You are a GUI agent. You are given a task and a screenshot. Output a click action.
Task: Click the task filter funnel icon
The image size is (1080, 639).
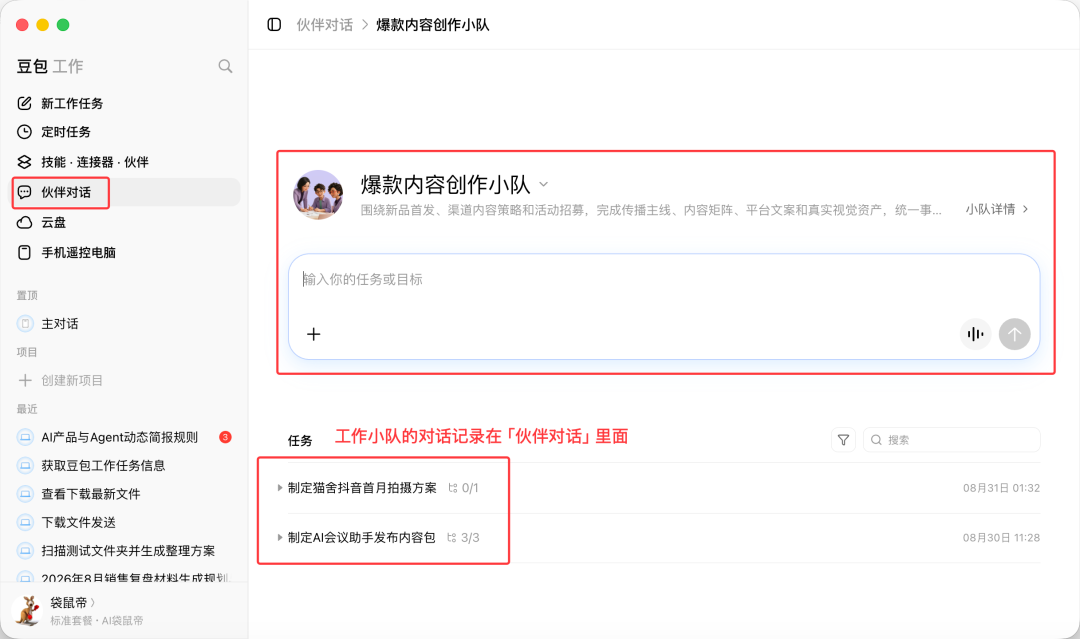pyautogui.click(x=843, y=440)
